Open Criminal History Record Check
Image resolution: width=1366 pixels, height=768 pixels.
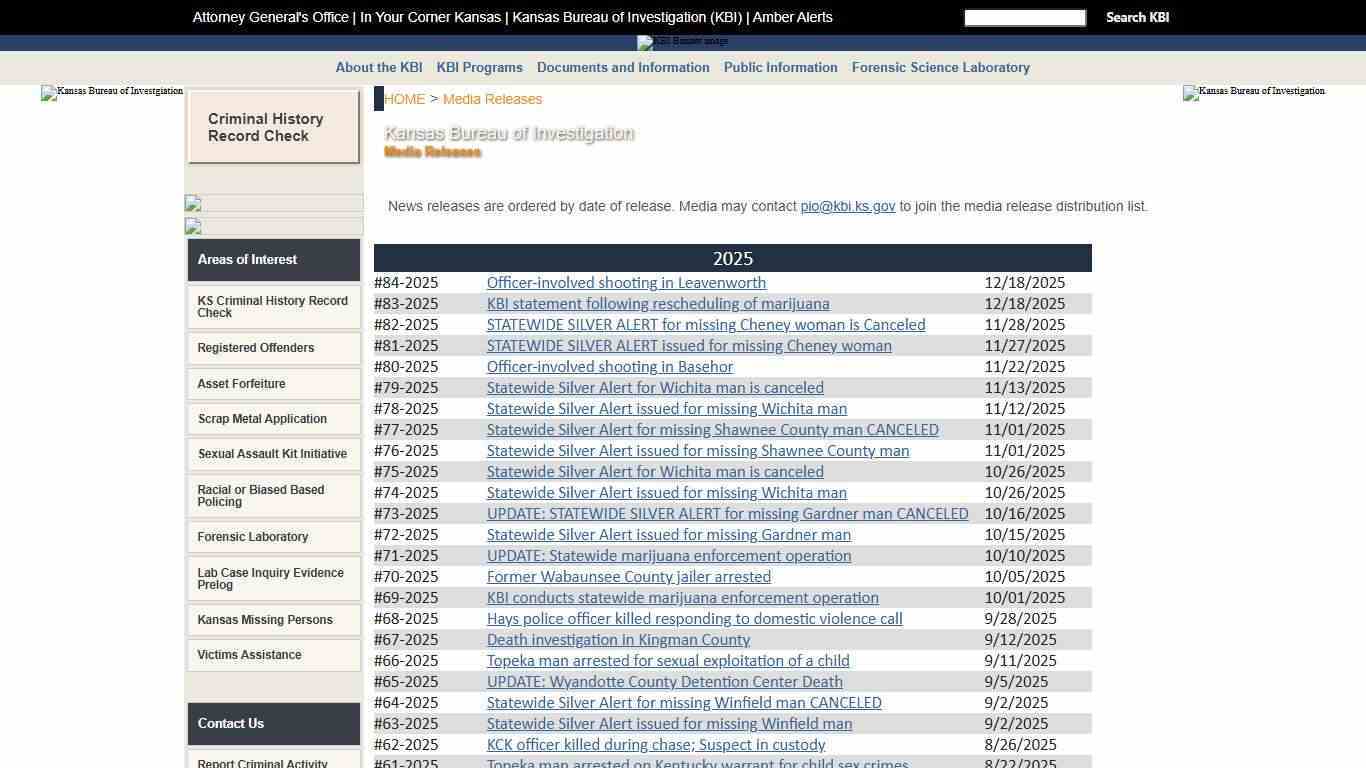tap(272, 127)
